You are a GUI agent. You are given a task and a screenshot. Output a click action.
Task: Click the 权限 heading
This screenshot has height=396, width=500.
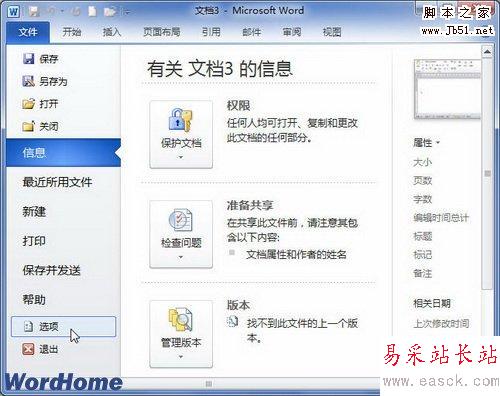pyautogui.click(x=238, y=105)
